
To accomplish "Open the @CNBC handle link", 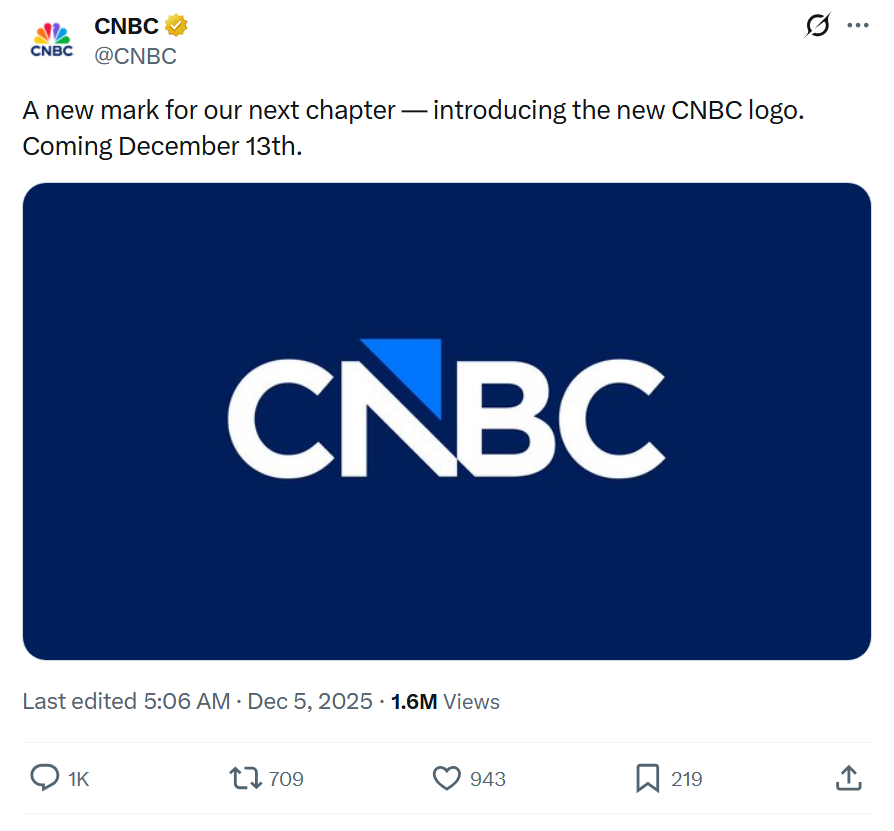I will click(x=135, y=56).
